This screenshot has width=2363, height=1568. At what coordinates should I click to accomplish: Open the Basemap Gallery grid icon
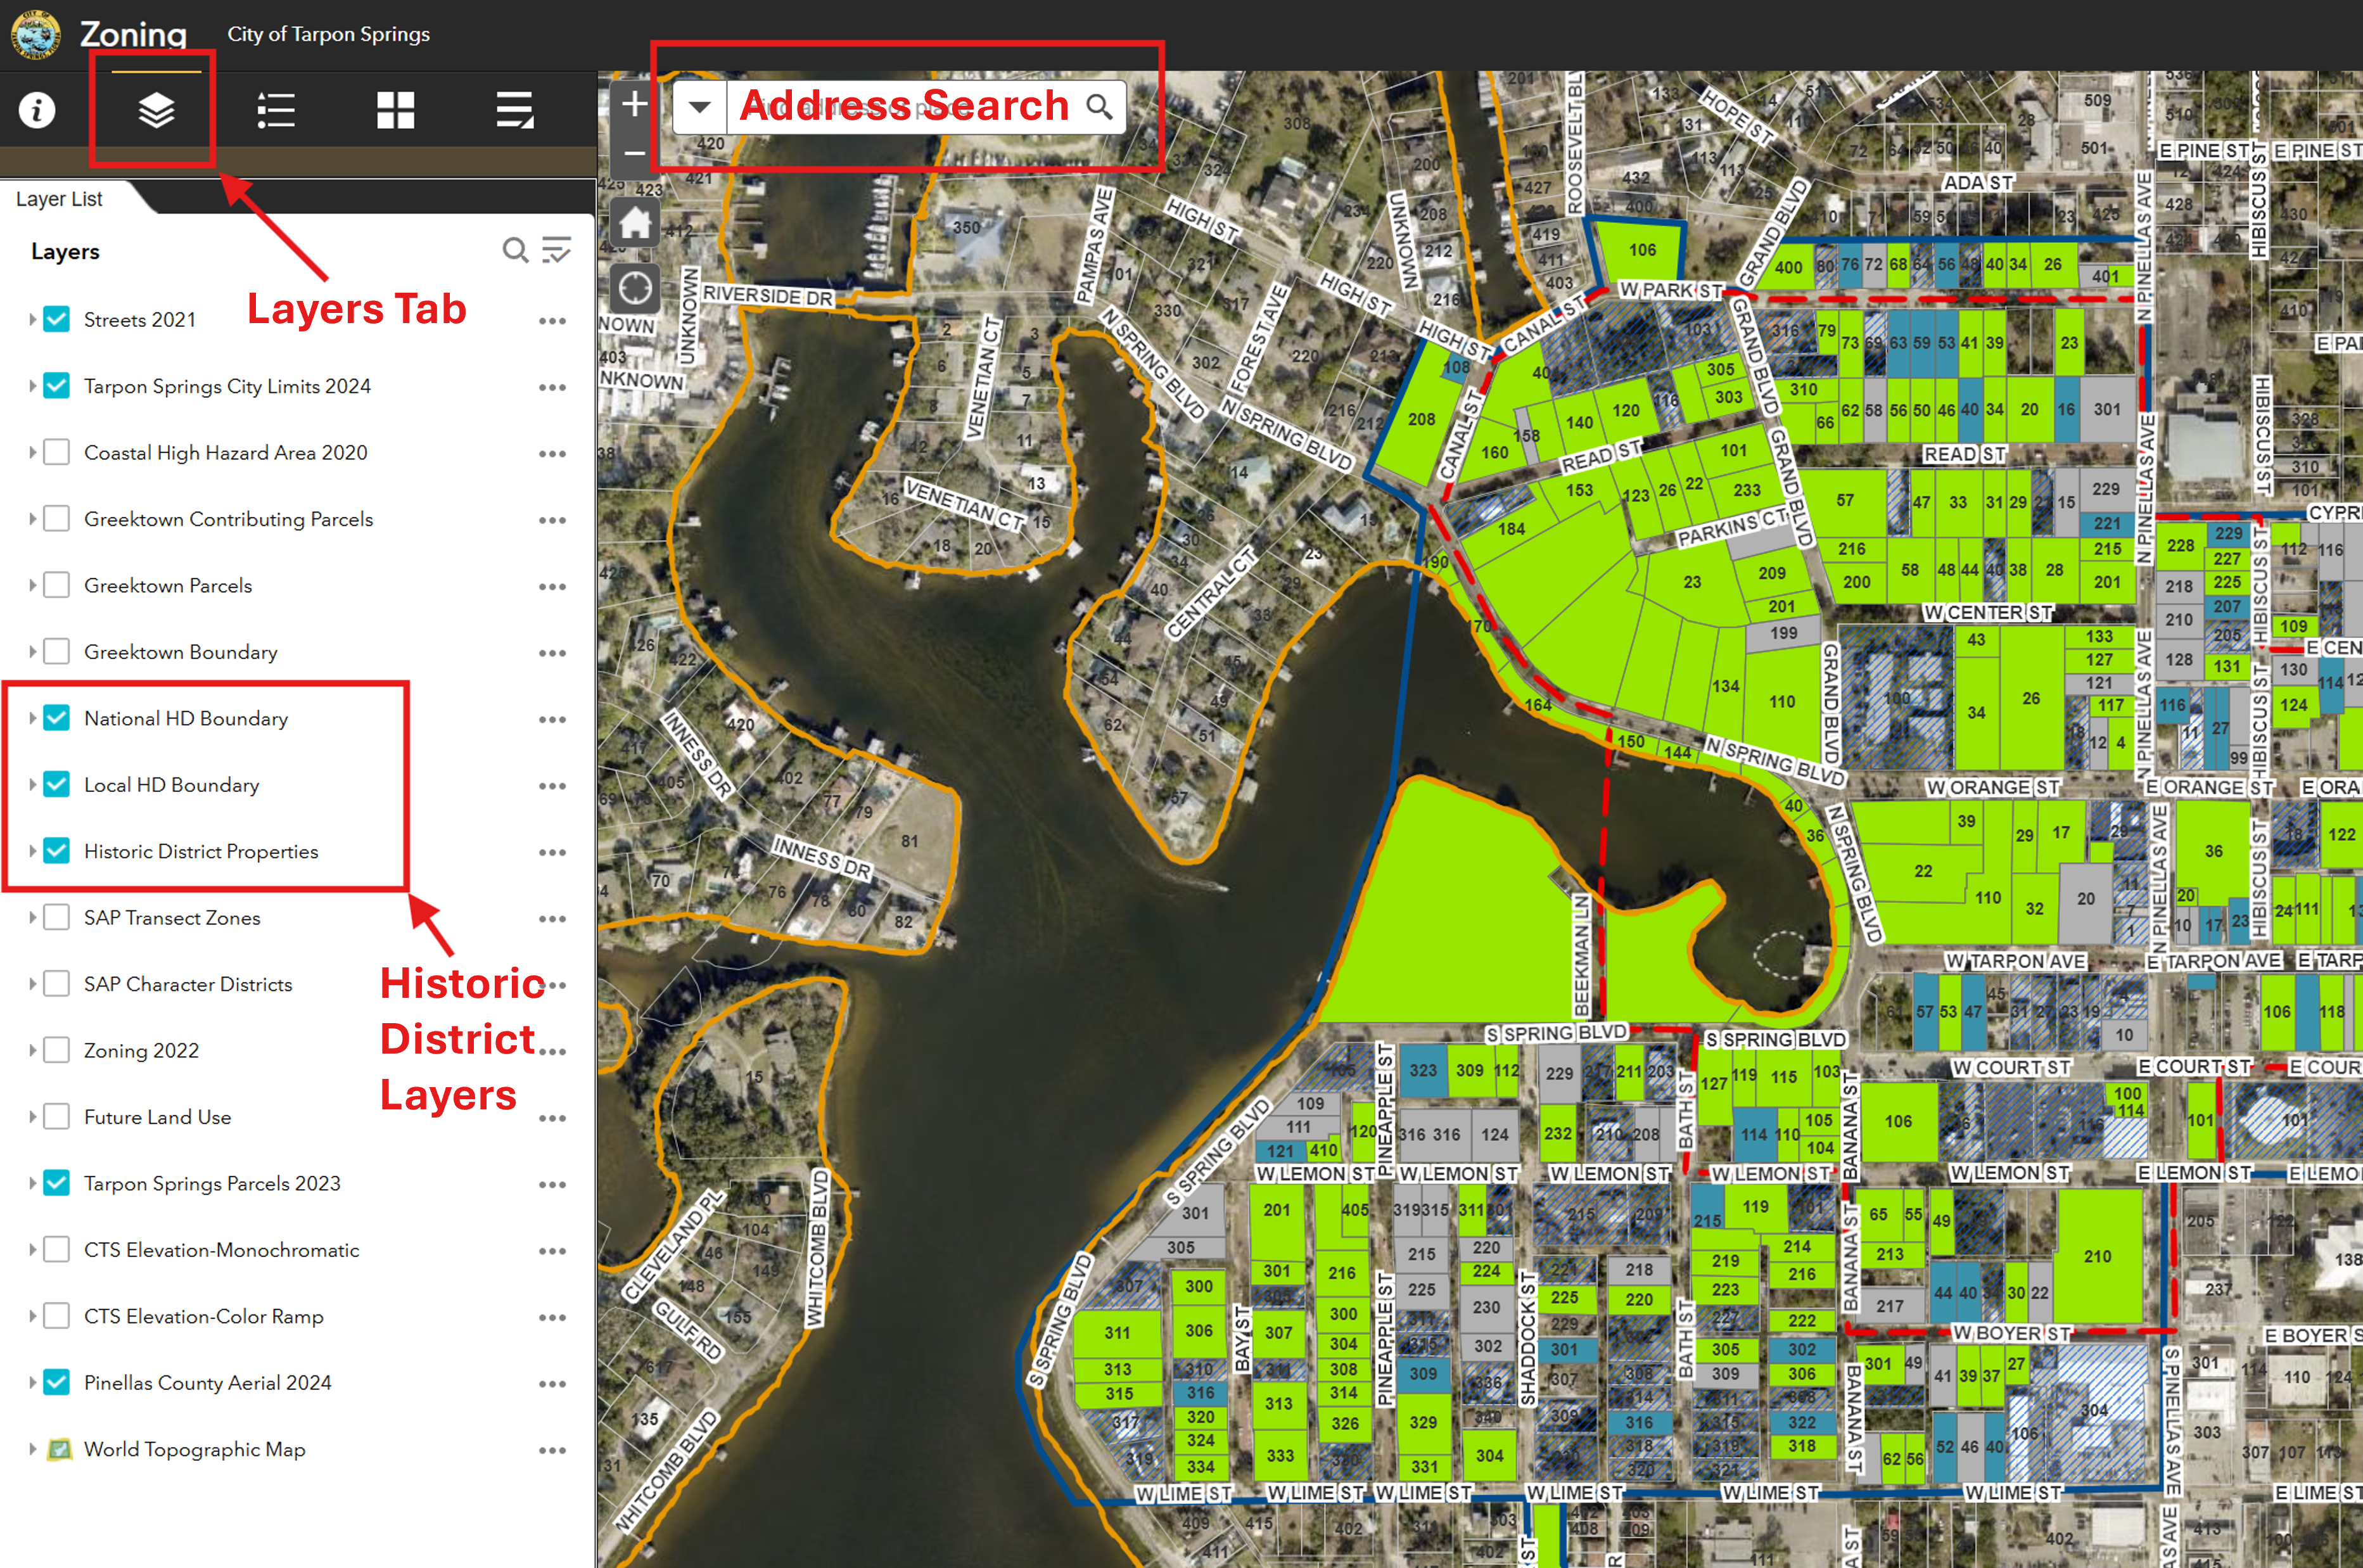click(x=395, y=110)
